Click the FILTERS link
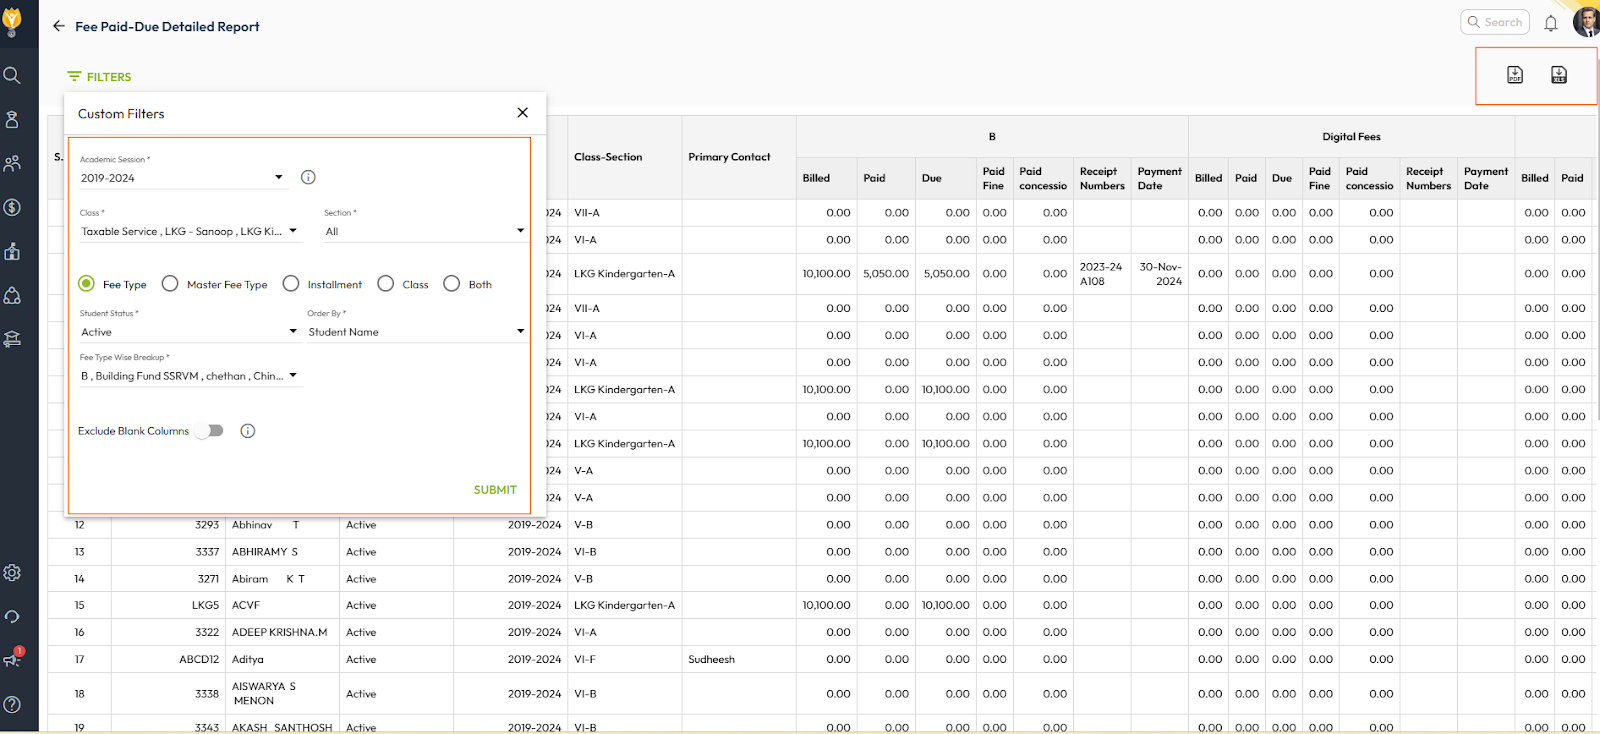1600x734 pixels. [99, 77]
